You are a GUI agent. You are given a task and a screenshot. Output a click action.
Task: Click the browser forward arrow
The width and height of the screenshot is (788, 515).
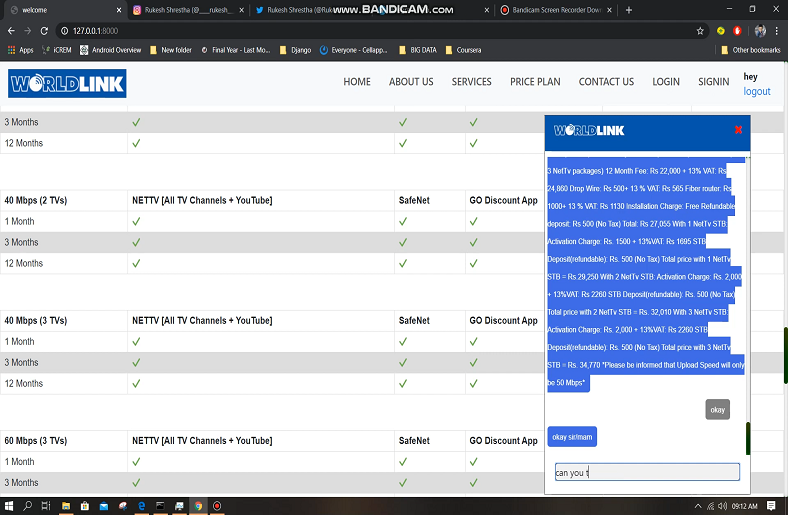point(28,31)
